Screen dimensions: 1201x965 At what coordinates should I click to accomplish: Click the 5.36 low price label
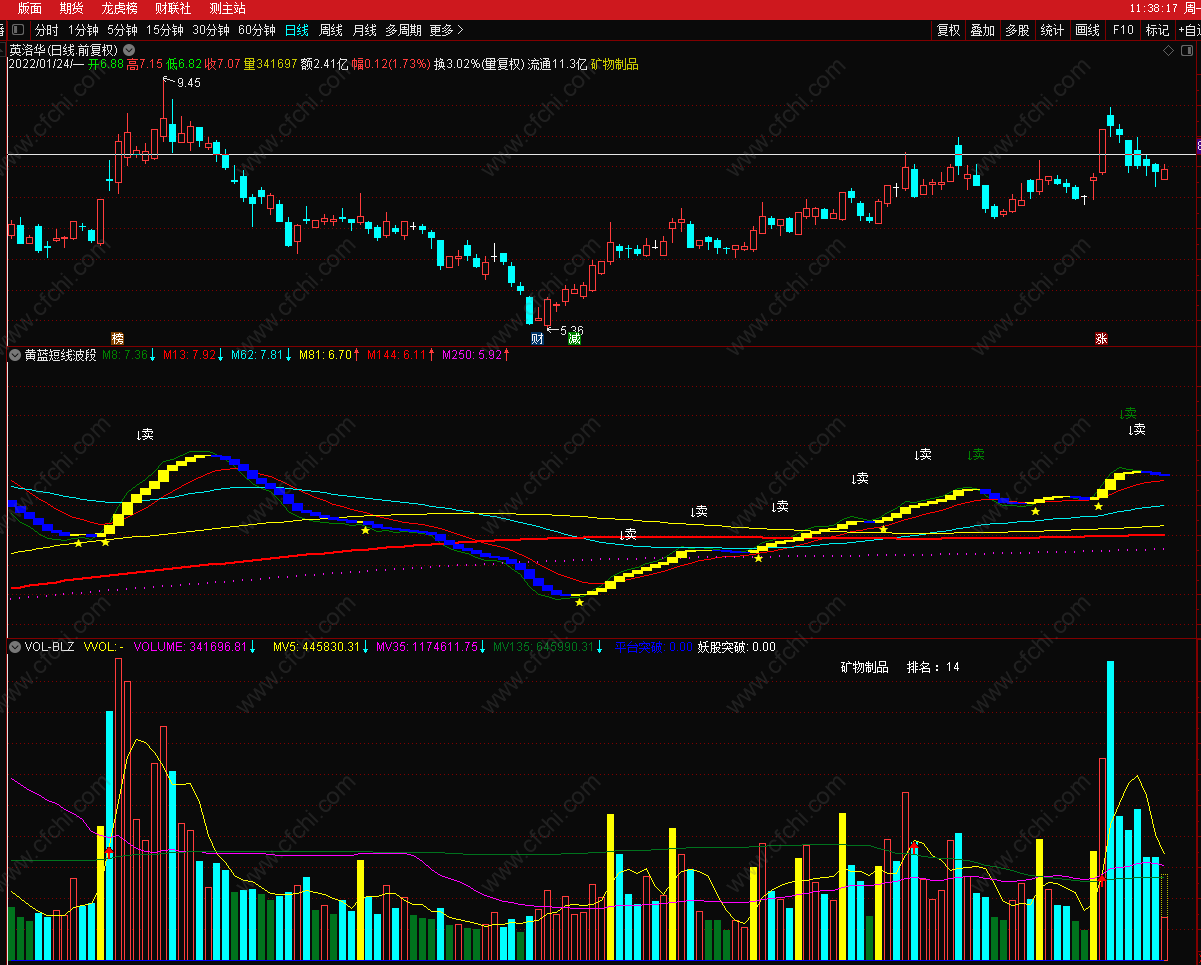click(571, 329)
